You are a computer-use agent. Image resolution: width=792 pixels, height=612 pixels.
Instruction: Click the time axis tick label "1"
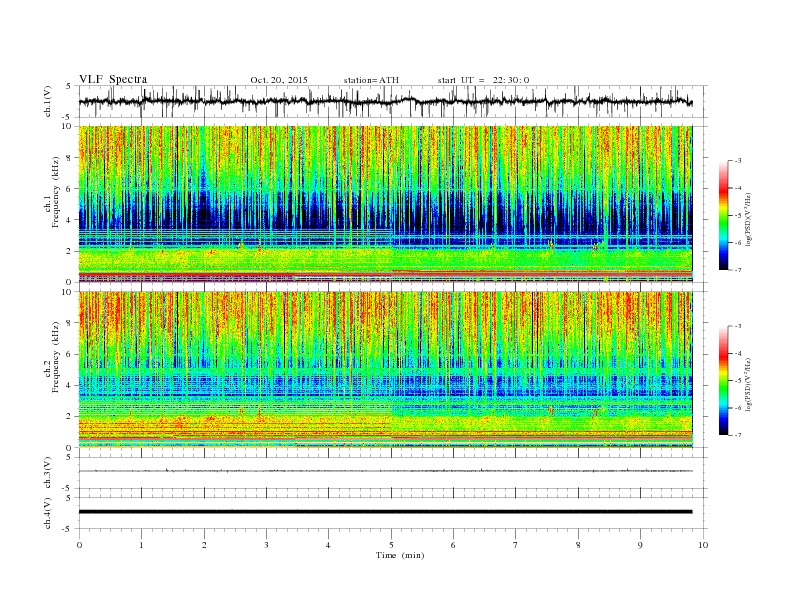coord(141,545)
